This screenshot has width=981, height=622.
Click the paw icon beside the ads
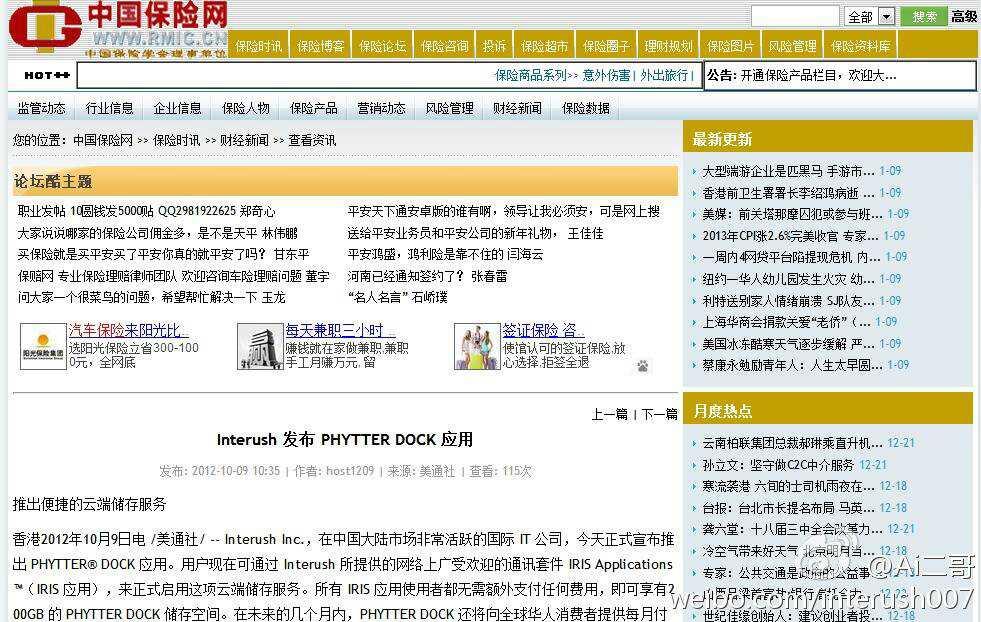click(643, 366)
